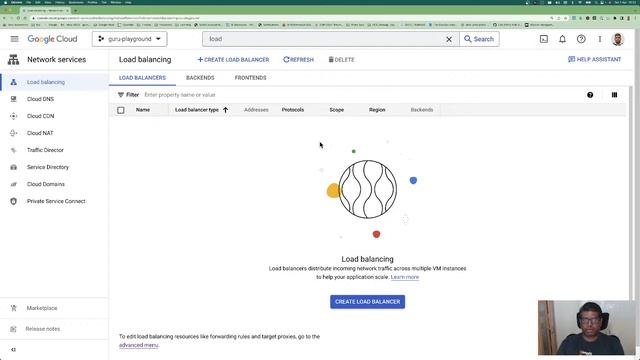Open the notifications bell

click(x=562, y=39)
